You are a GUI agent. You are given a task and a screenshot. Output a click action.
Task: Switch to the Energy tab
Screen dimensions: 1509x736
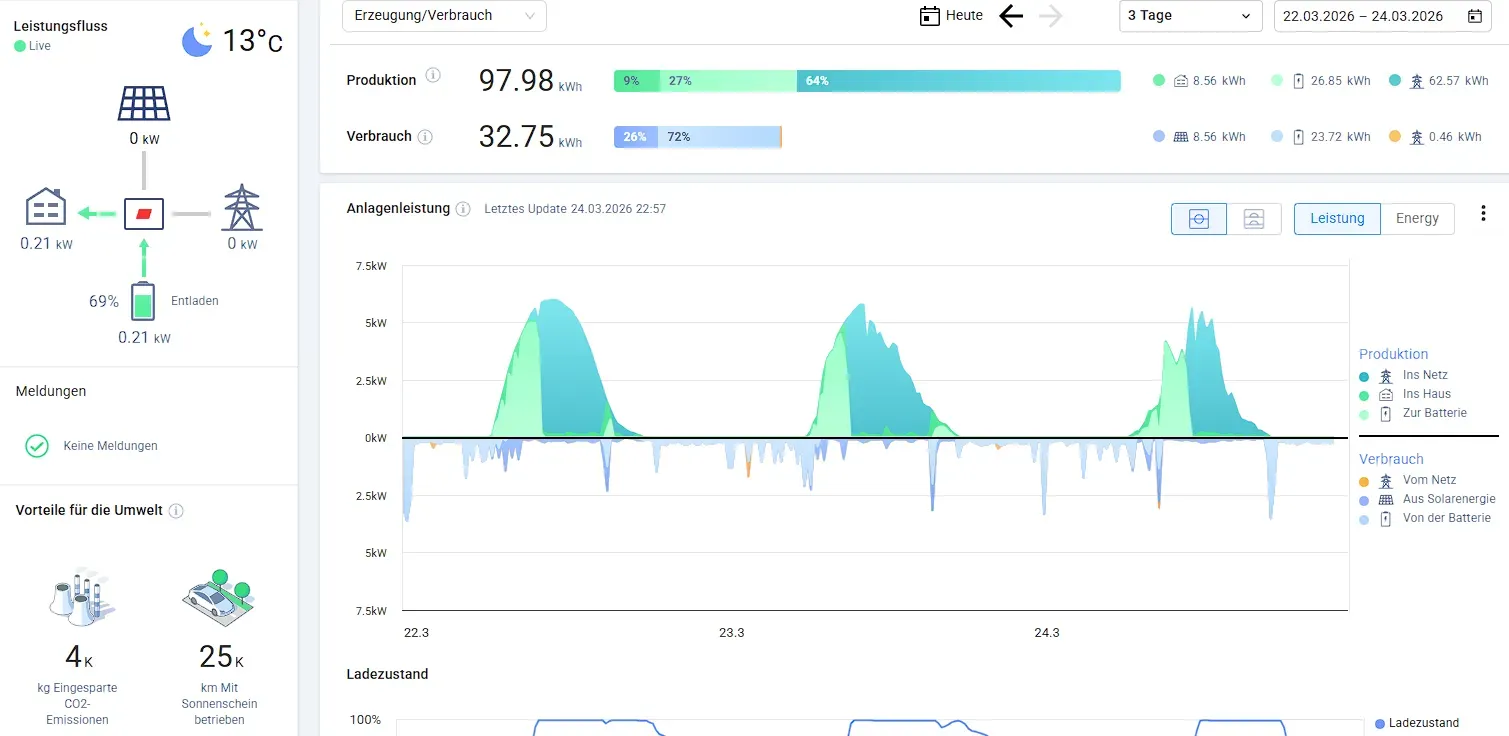(x=1417, y=219)
